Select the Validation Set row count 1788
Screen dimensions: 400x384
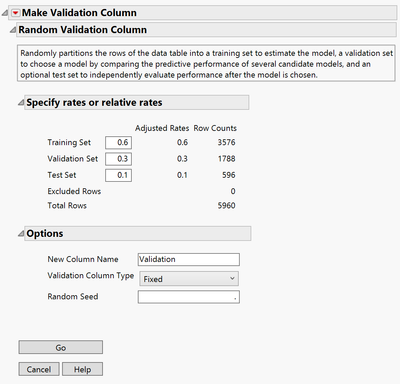click(x=226, y=159)
